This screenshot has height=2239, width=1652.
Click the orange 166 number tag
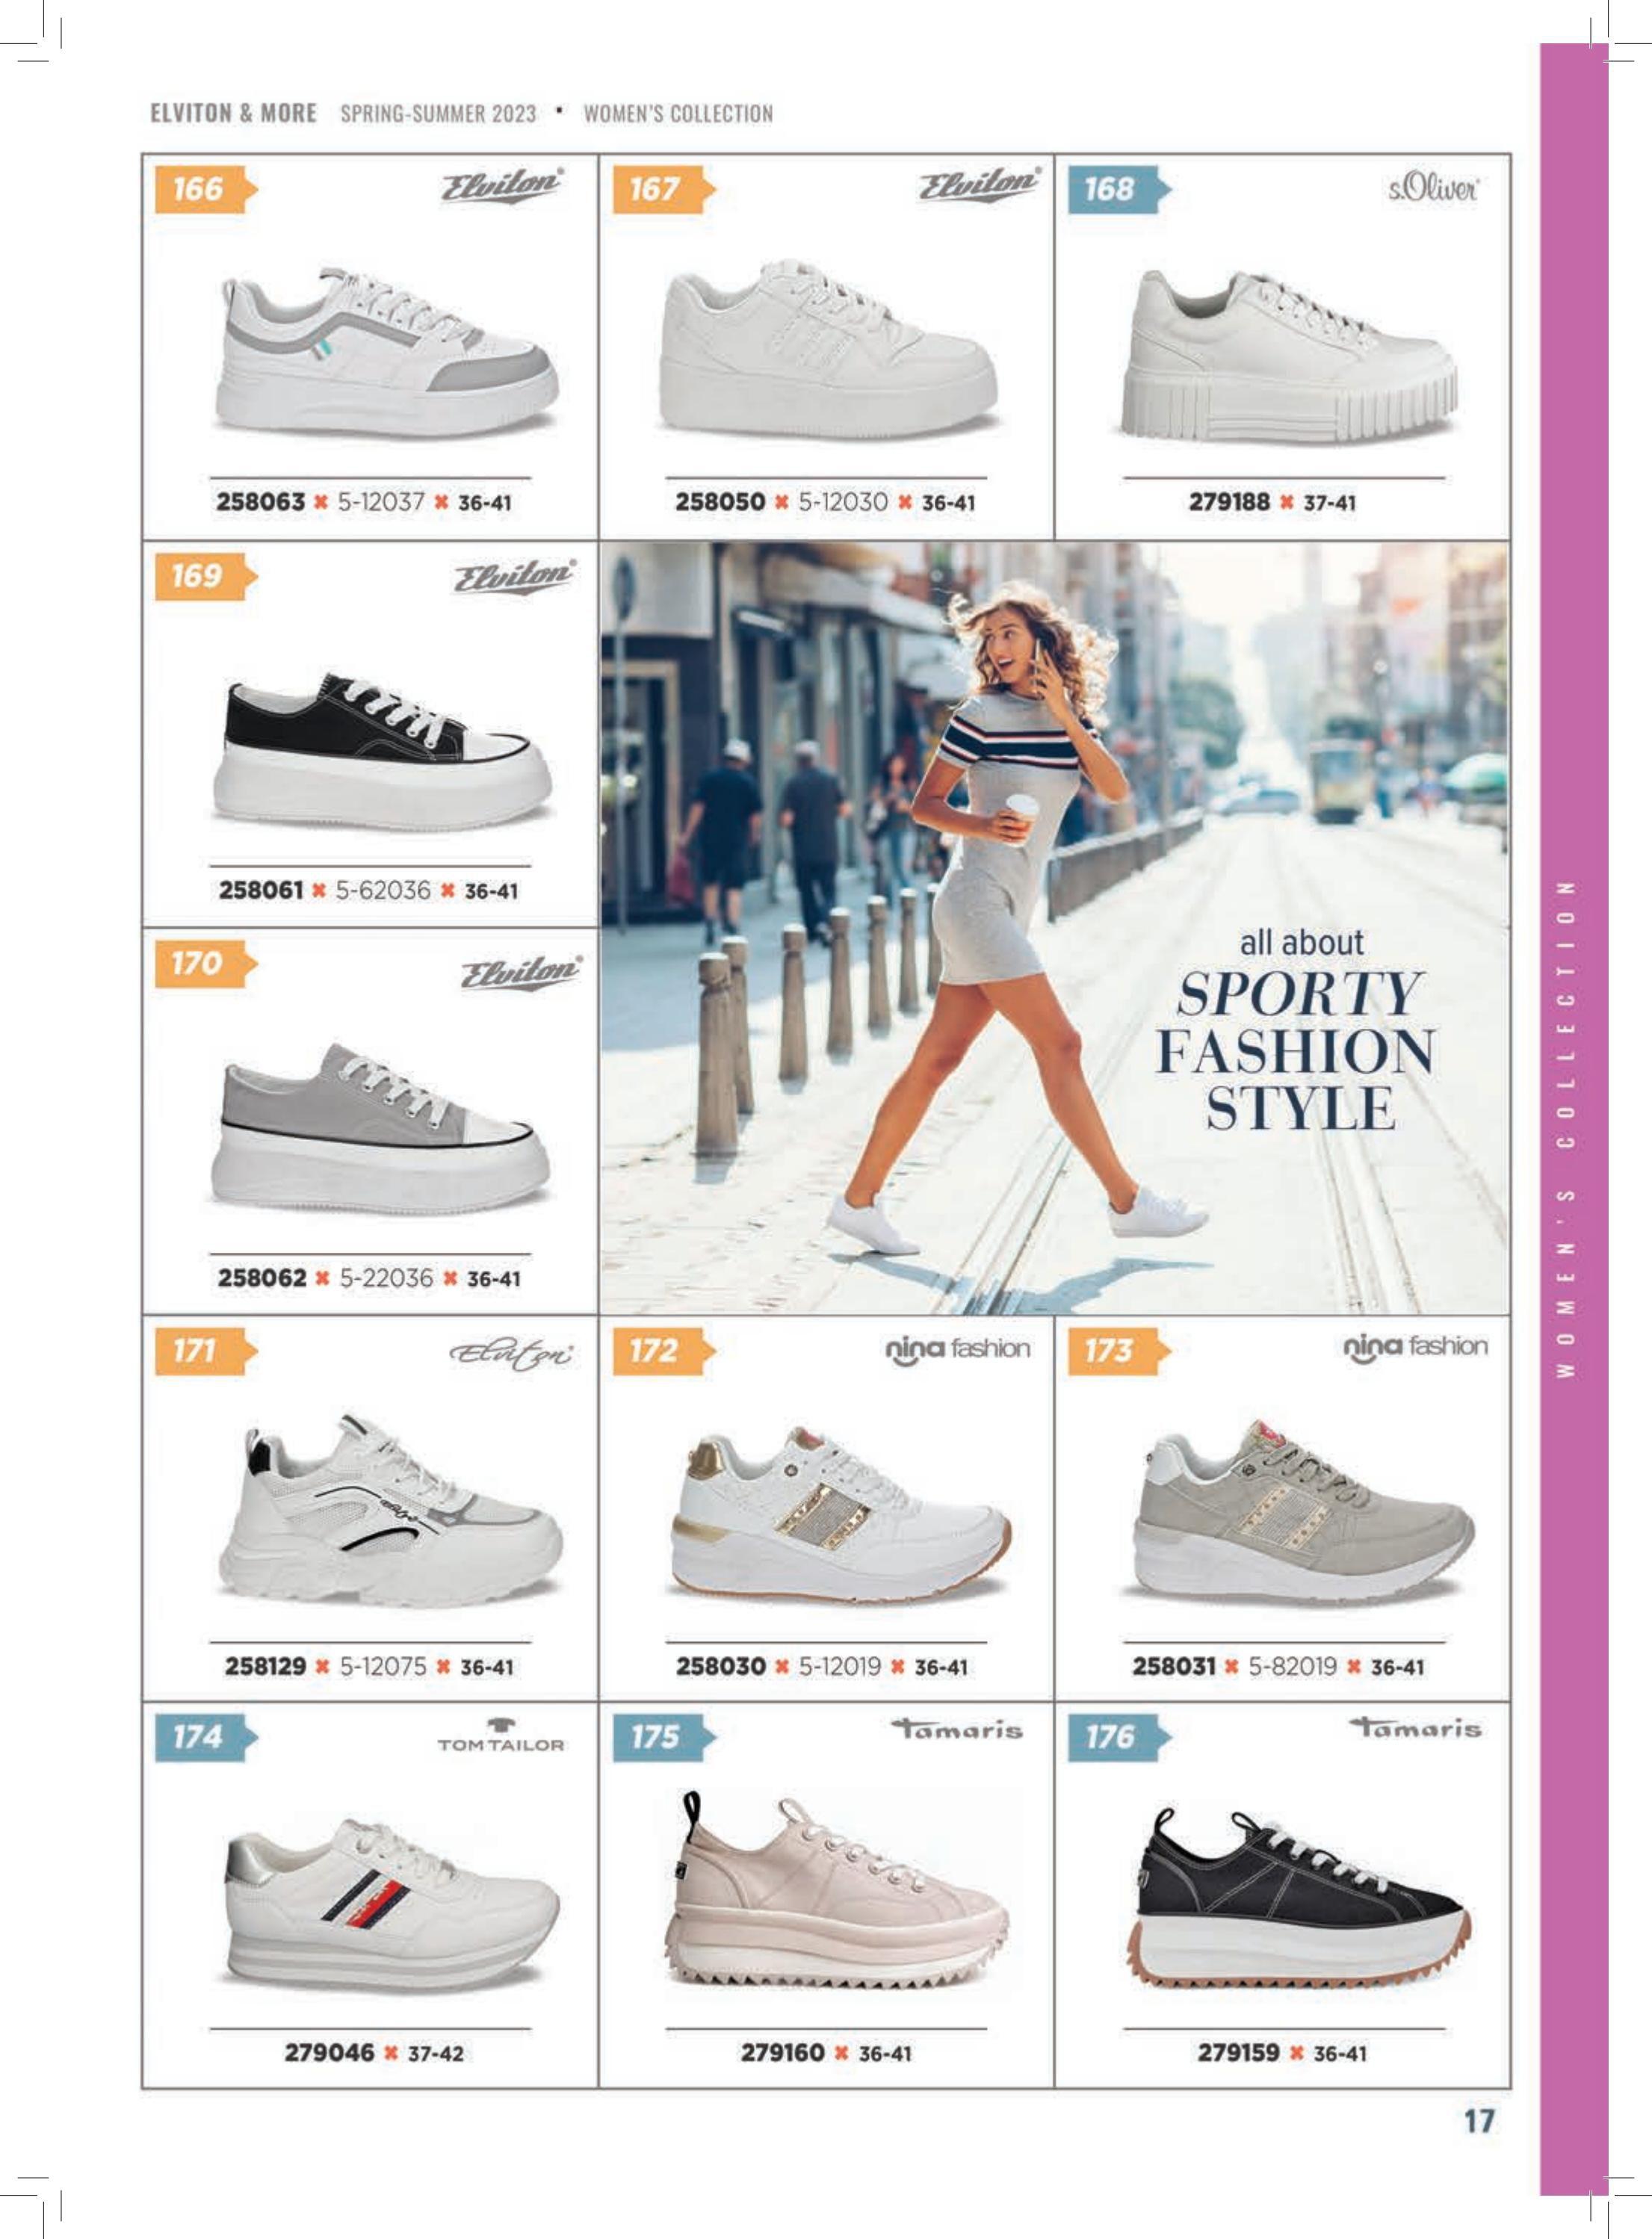[x=206, y=189]
